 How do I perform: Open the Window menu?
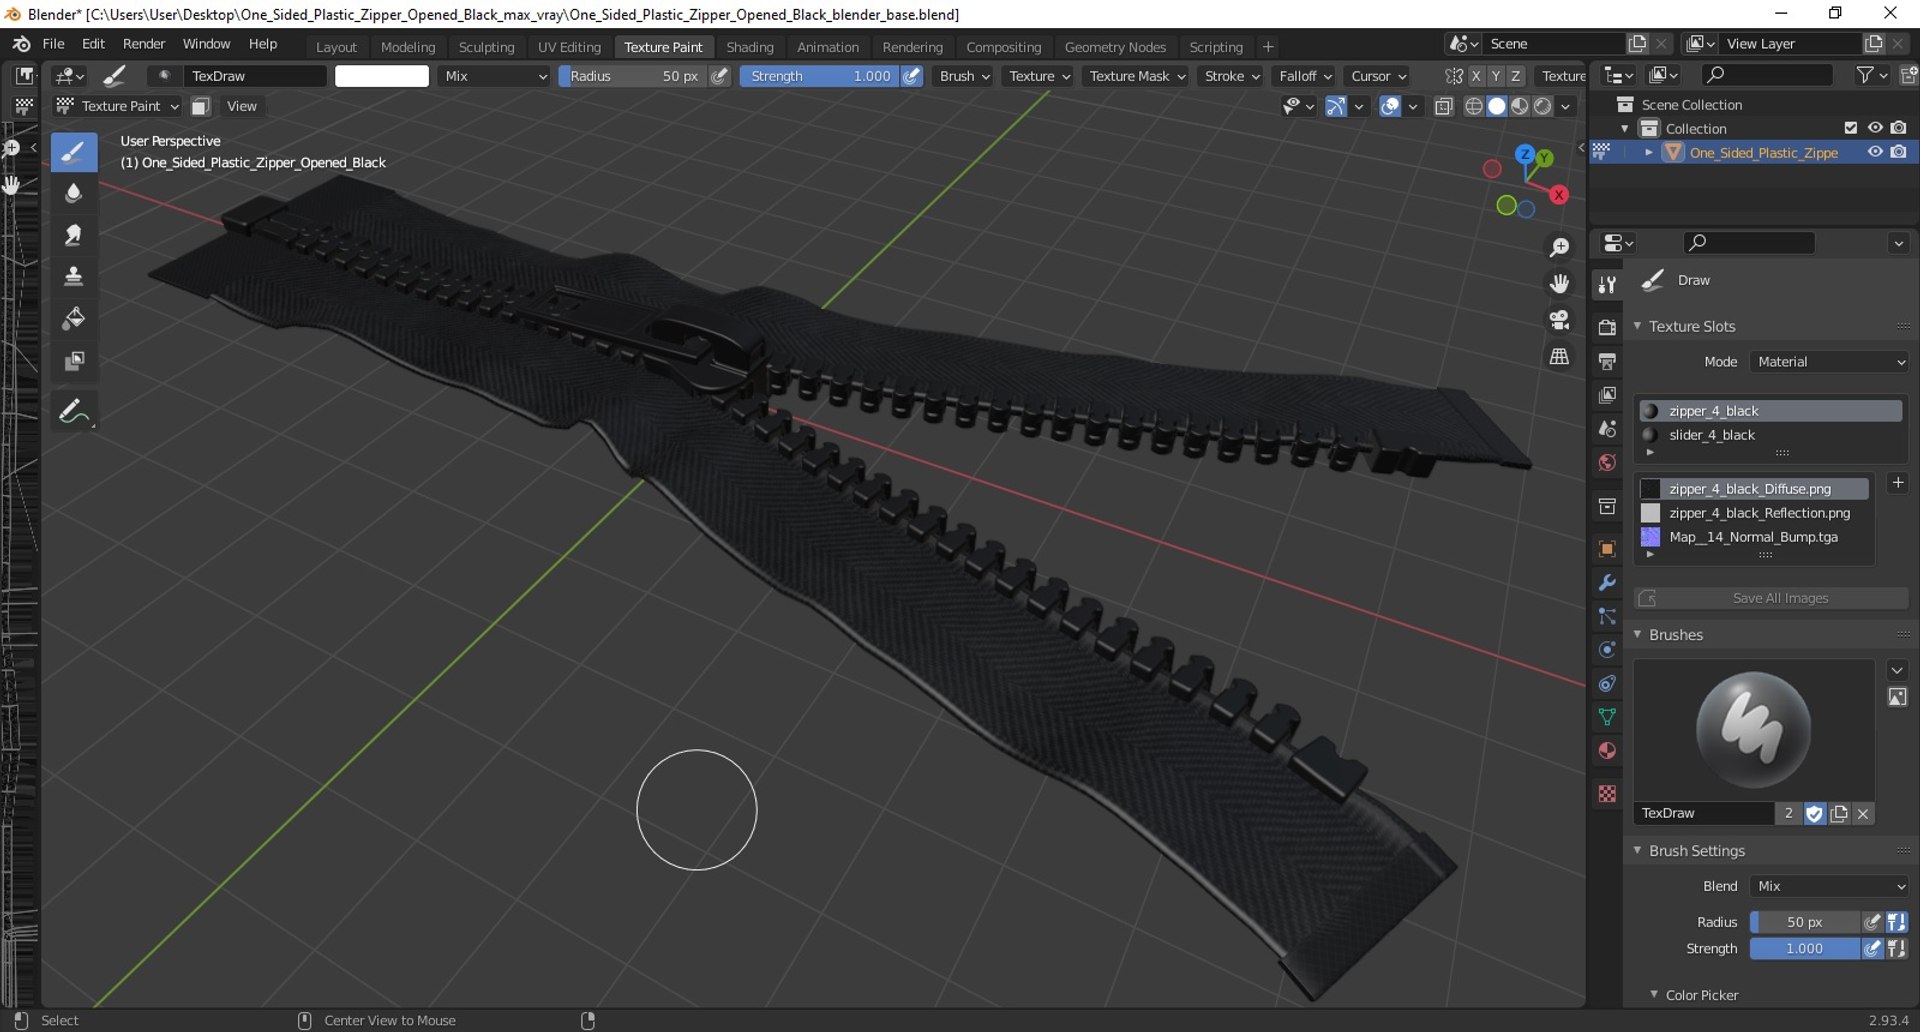point(206,44)
